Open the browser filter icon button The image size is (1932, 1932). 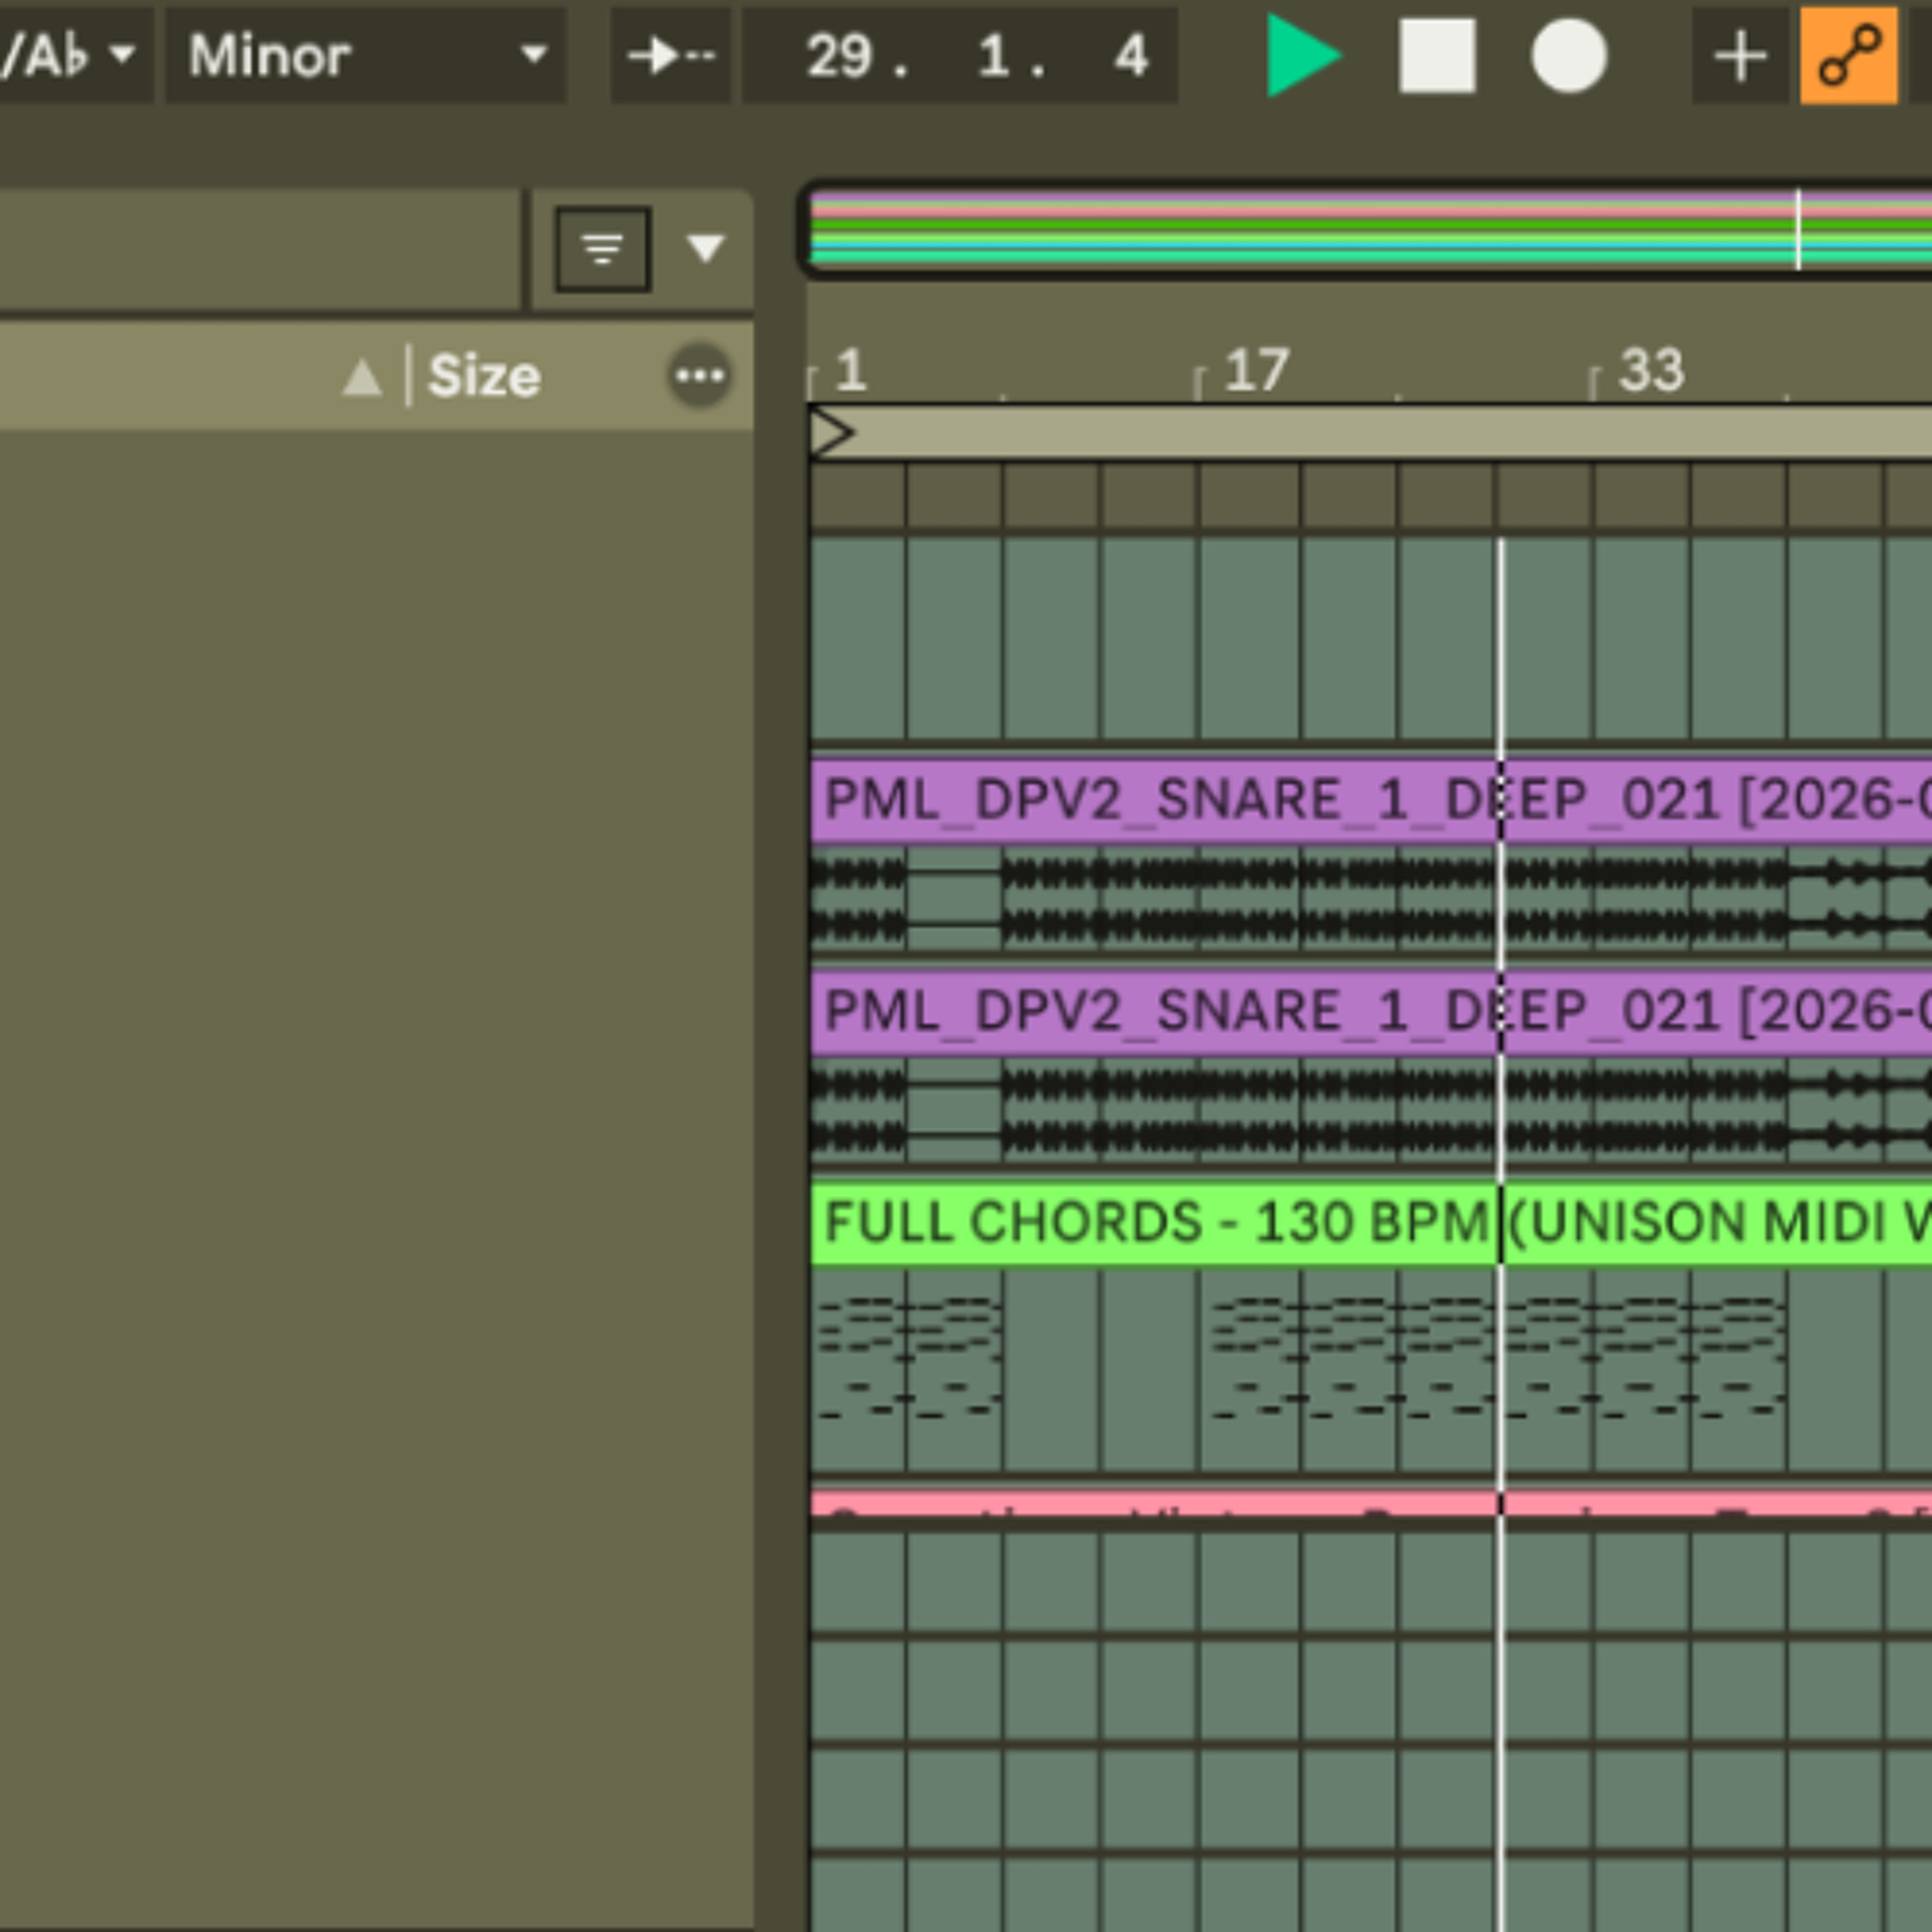pos(603,249)
